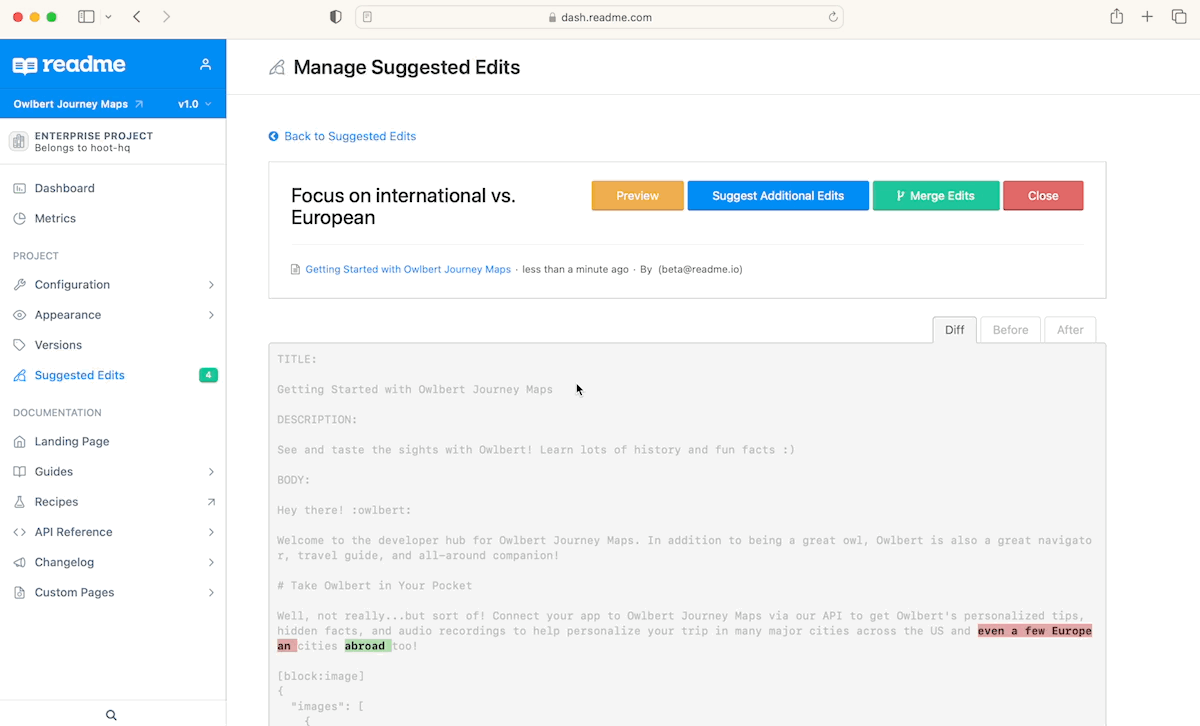
Task: Click the Landing Page home icon
Action: click(19, 442)
